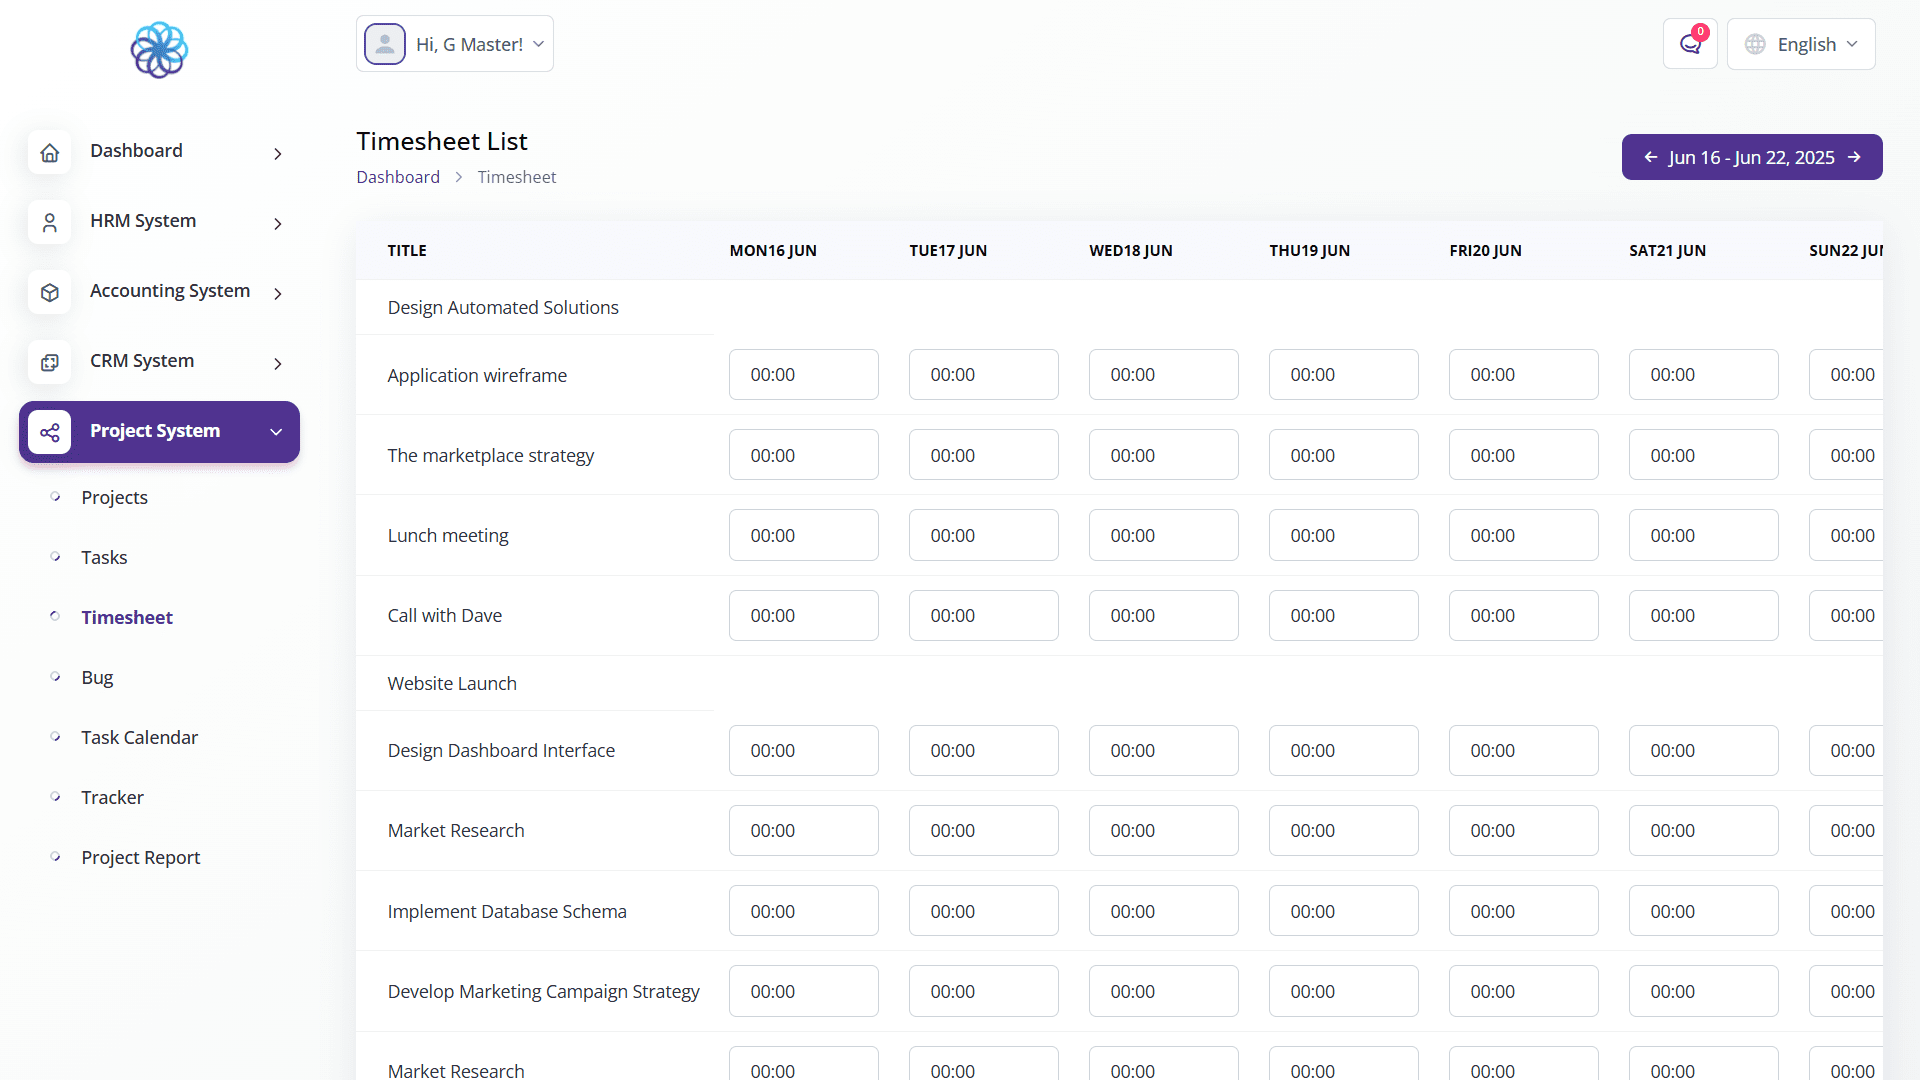Click the flower logo icon
Image resolution: width=1920 pixels, height=1080 pixels.
coord(159,50)
